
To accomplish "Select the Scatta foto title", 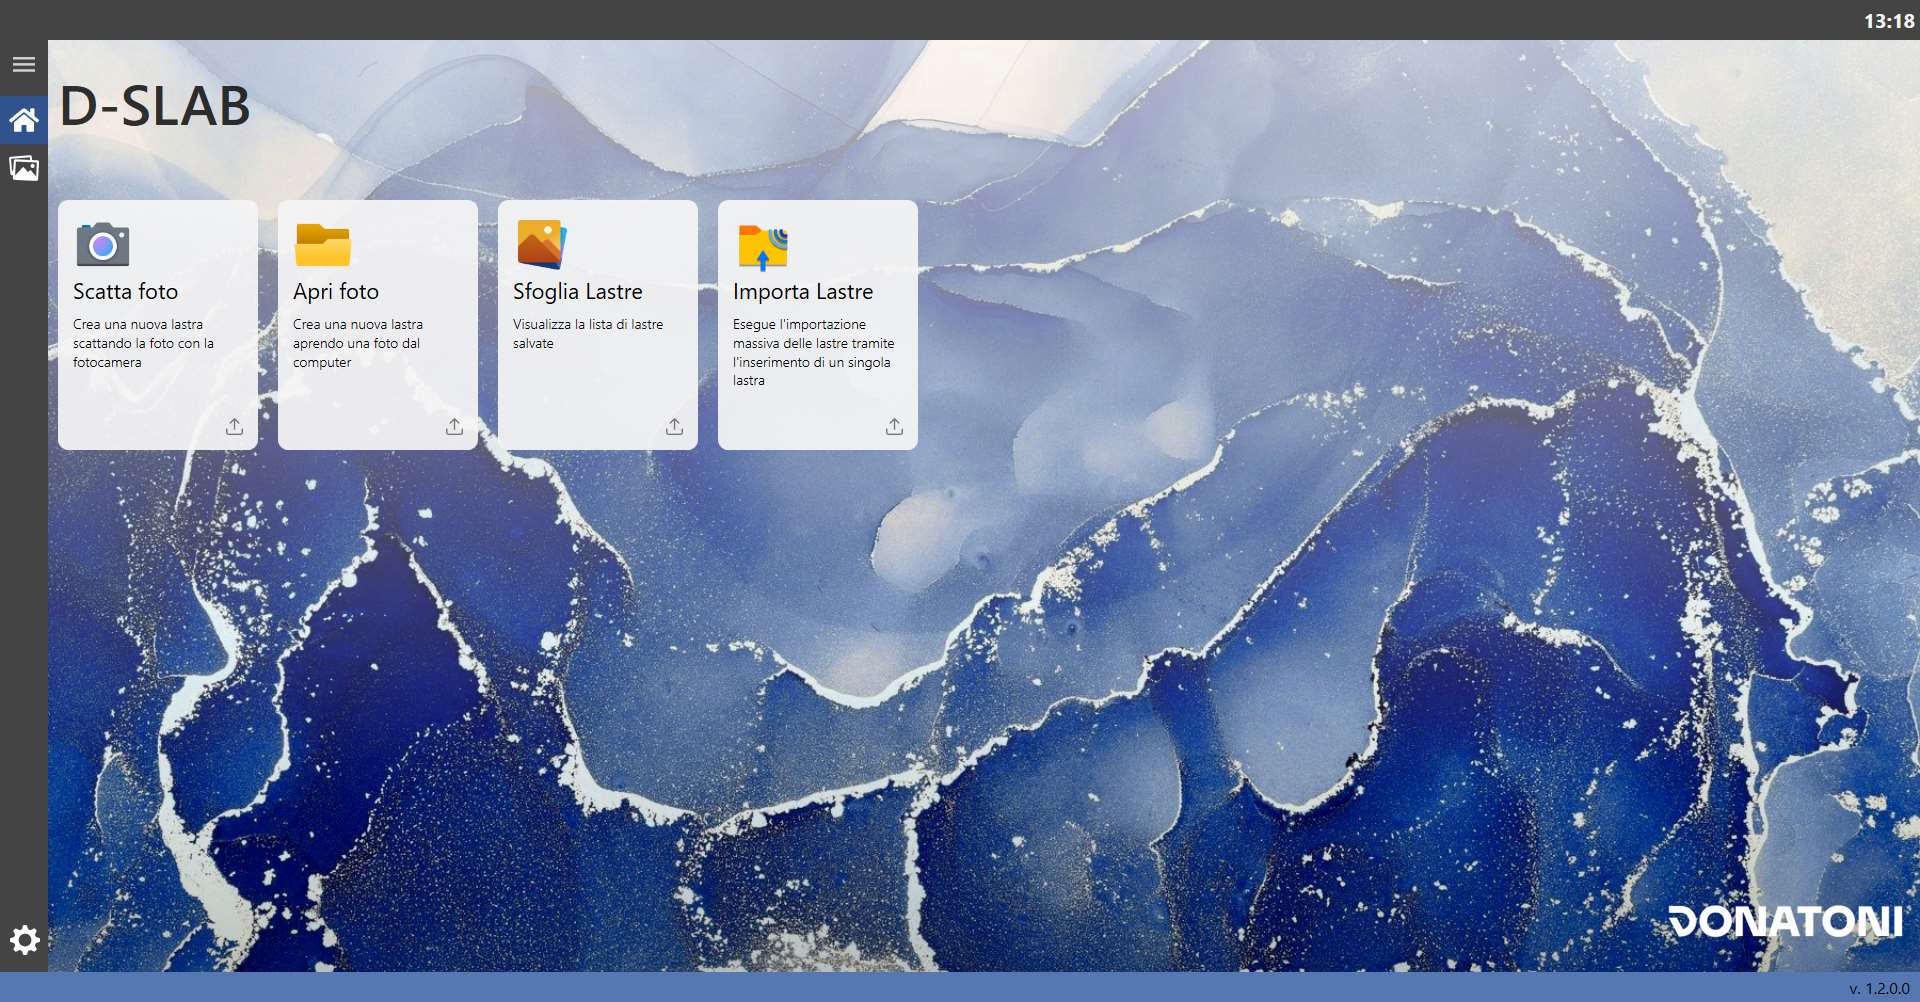I will 125,291.
